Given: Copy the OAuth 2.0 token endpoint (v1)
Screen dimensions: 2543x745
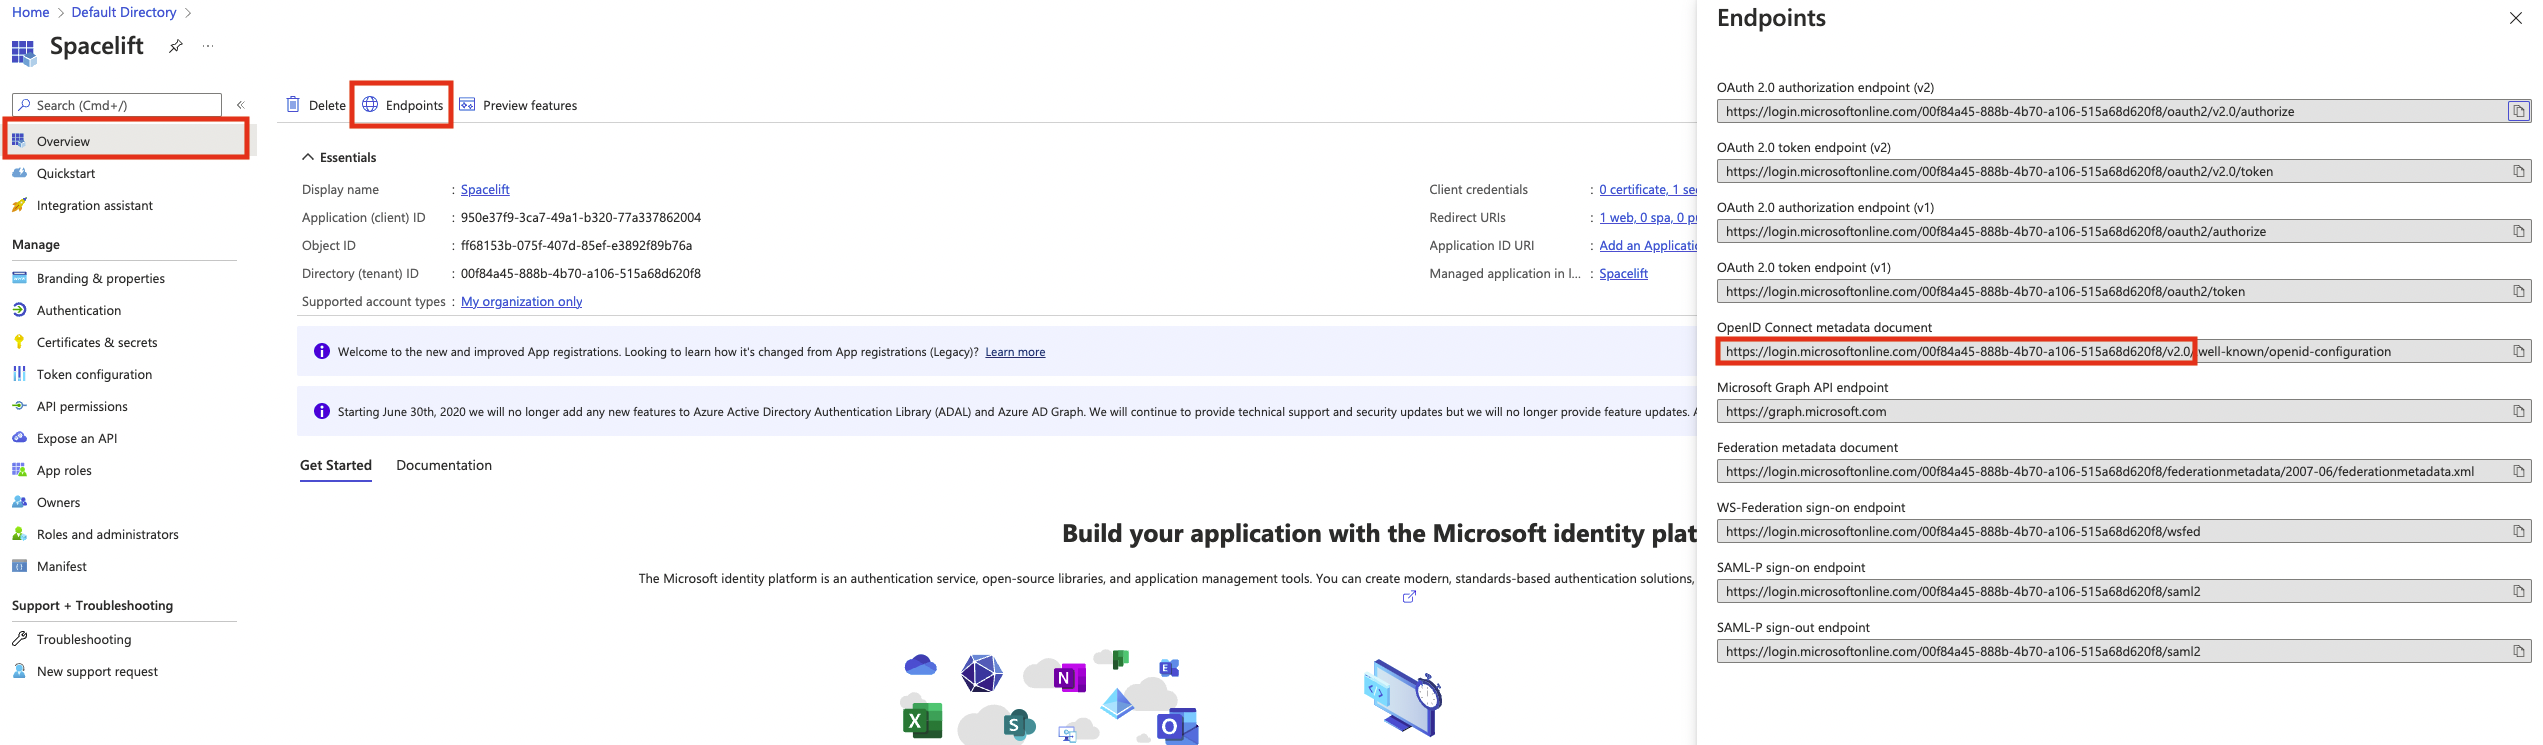Looking at the screenshot, I should [2519, 291].
